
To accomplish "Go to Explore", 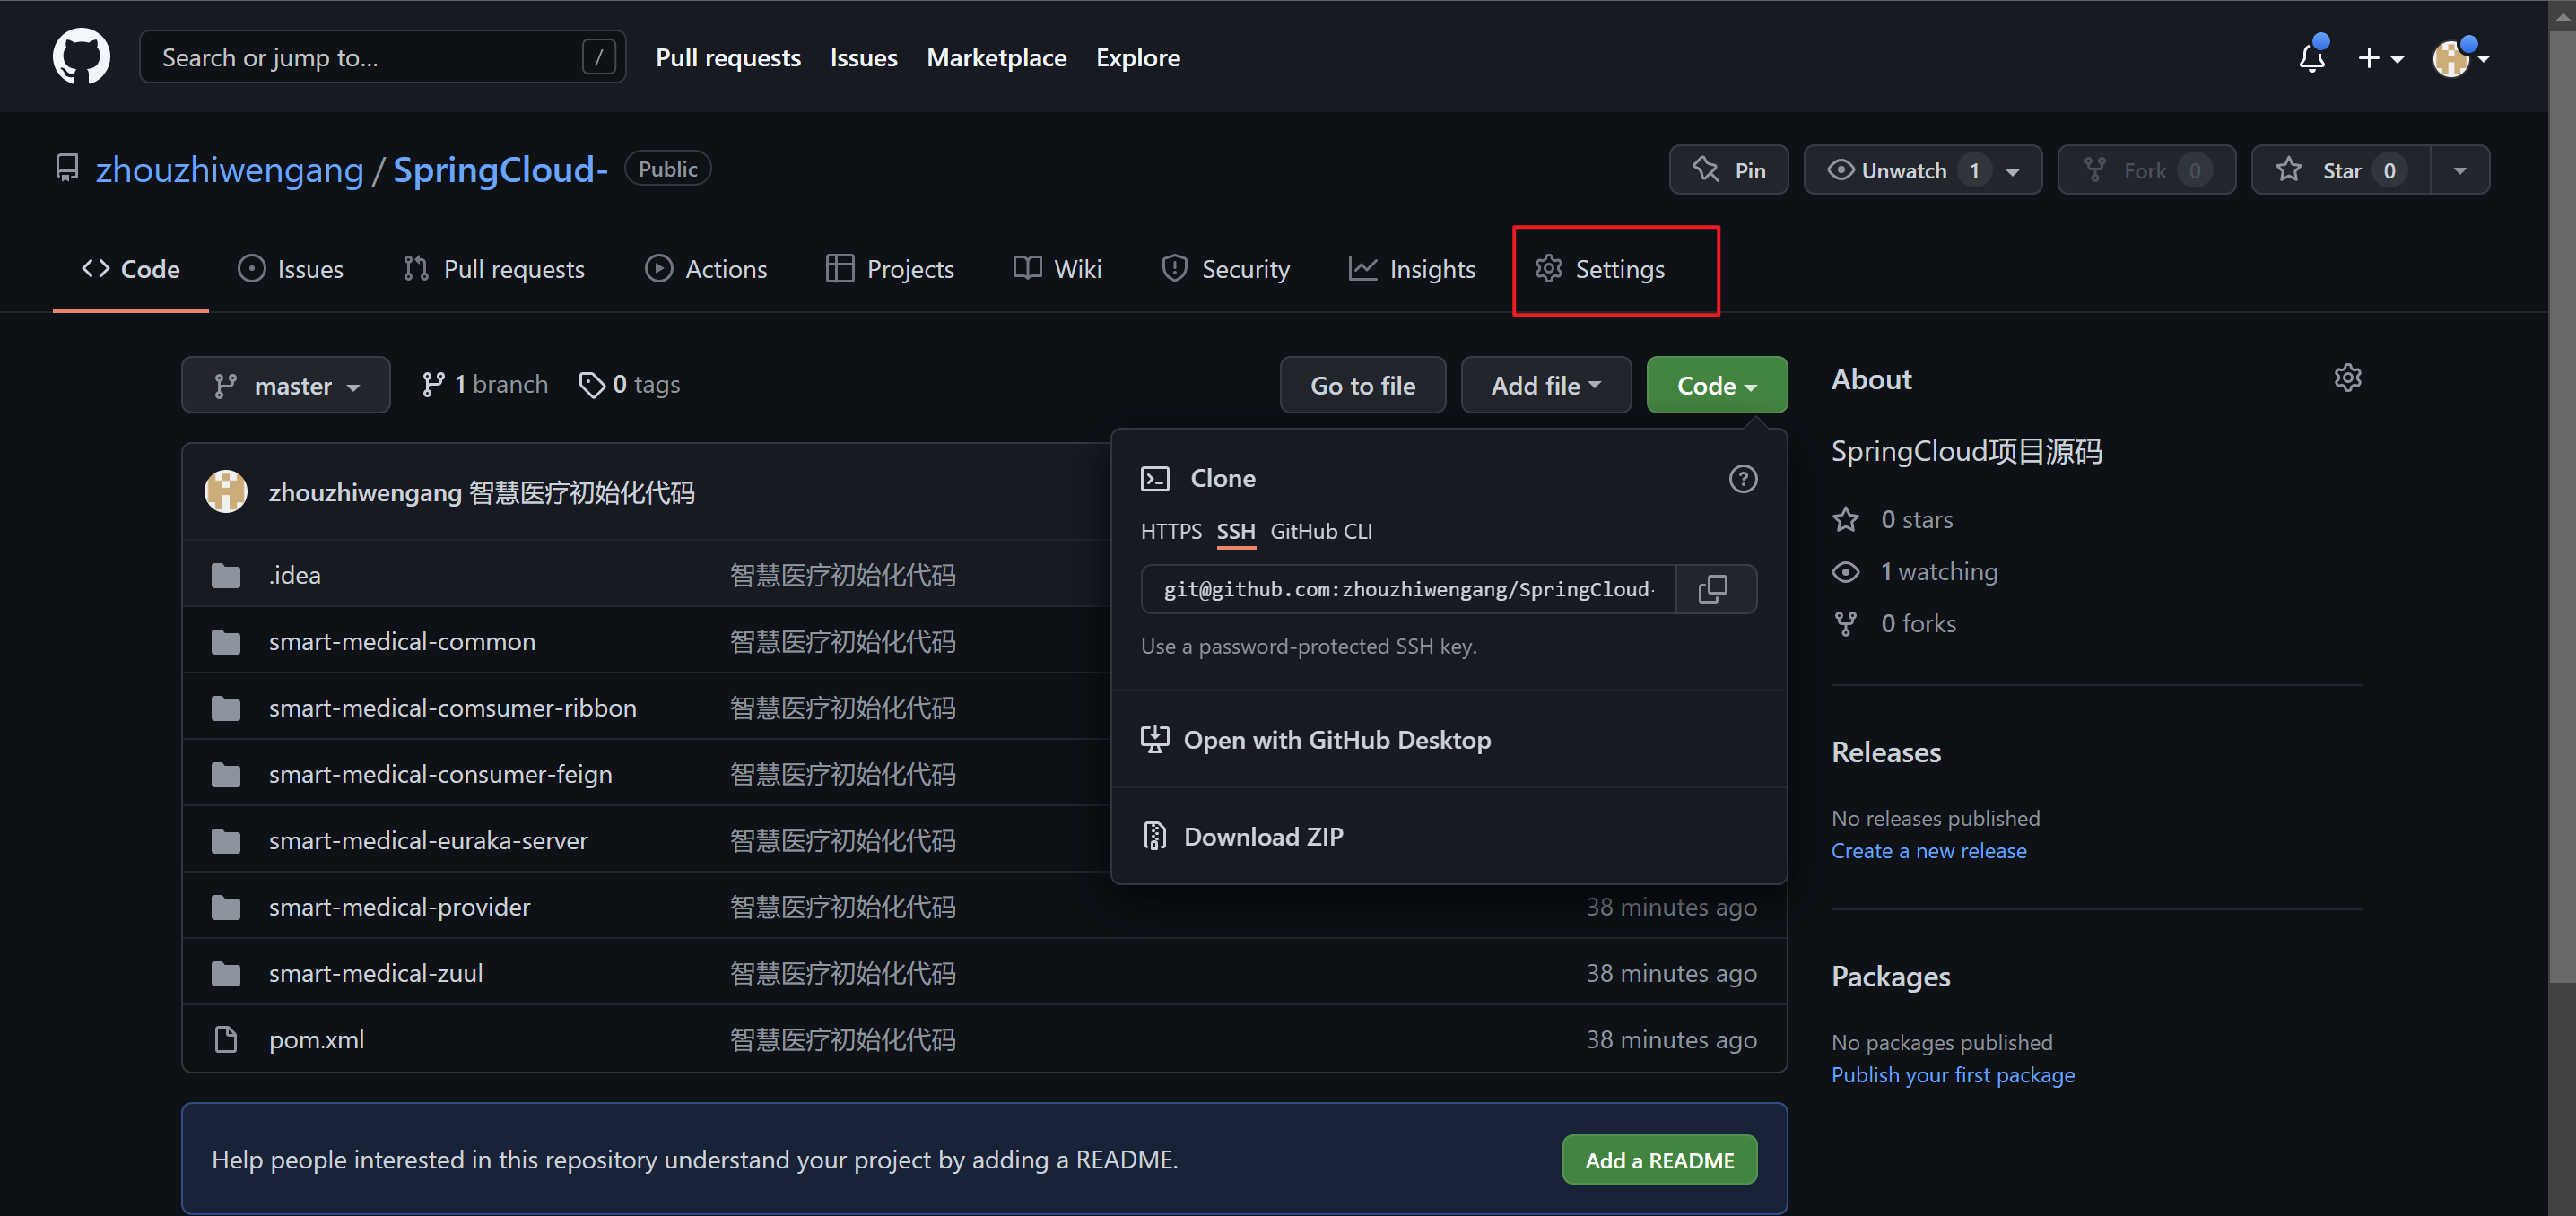I will pyautogui.click(x=1138, y=58).
